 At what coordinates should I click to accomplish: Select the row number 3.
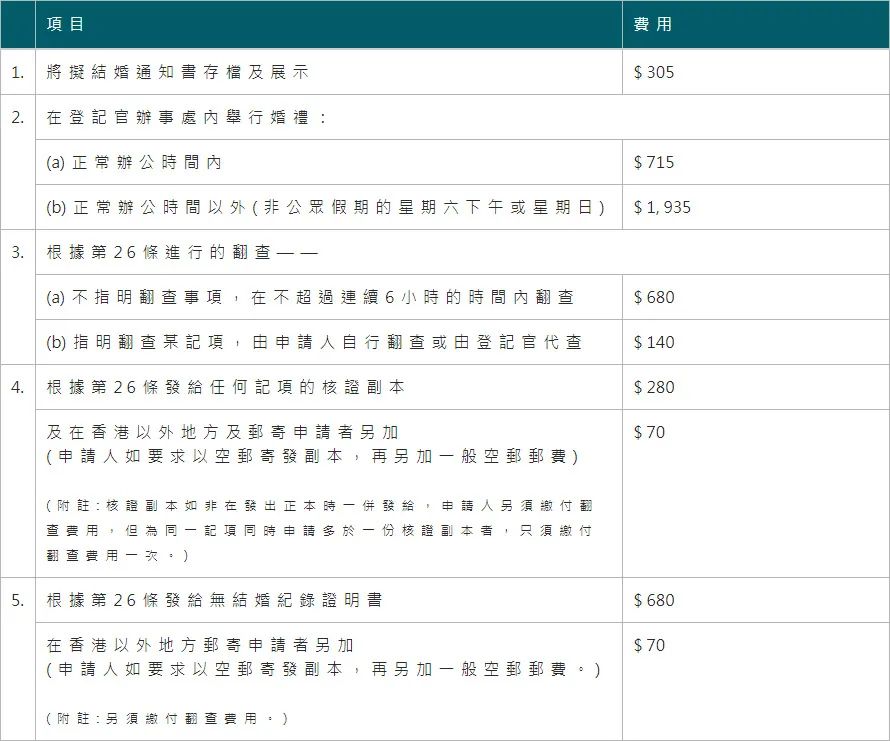[18, 252]
